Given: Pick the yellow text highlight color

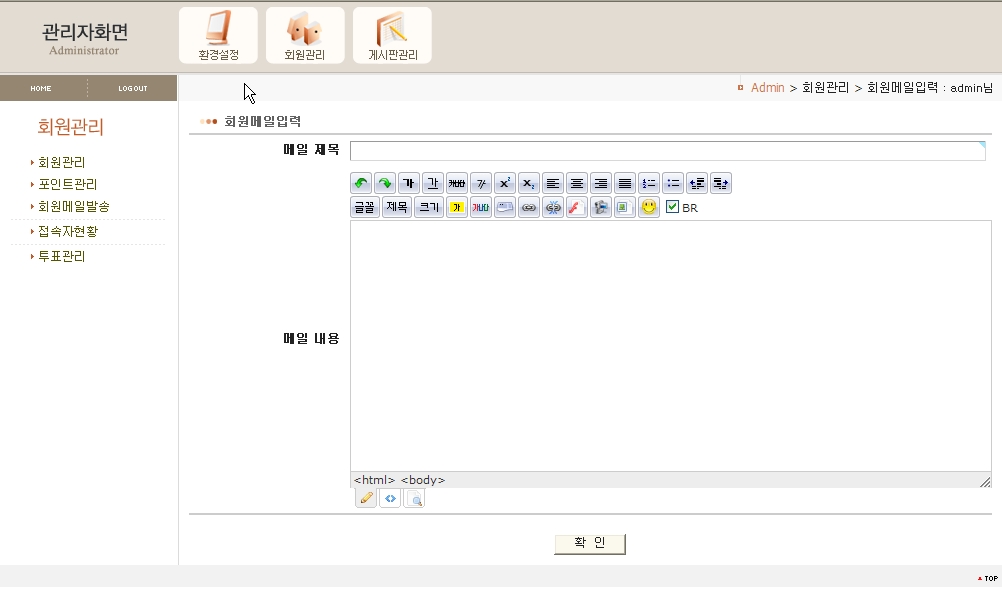Looking at the screenshot, I should [457, 208].
